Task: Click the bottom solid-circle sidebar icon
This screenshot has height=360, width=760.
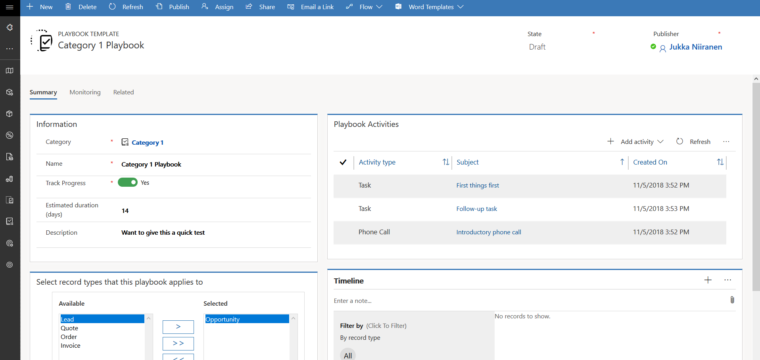Action: [x=10, y=265]
